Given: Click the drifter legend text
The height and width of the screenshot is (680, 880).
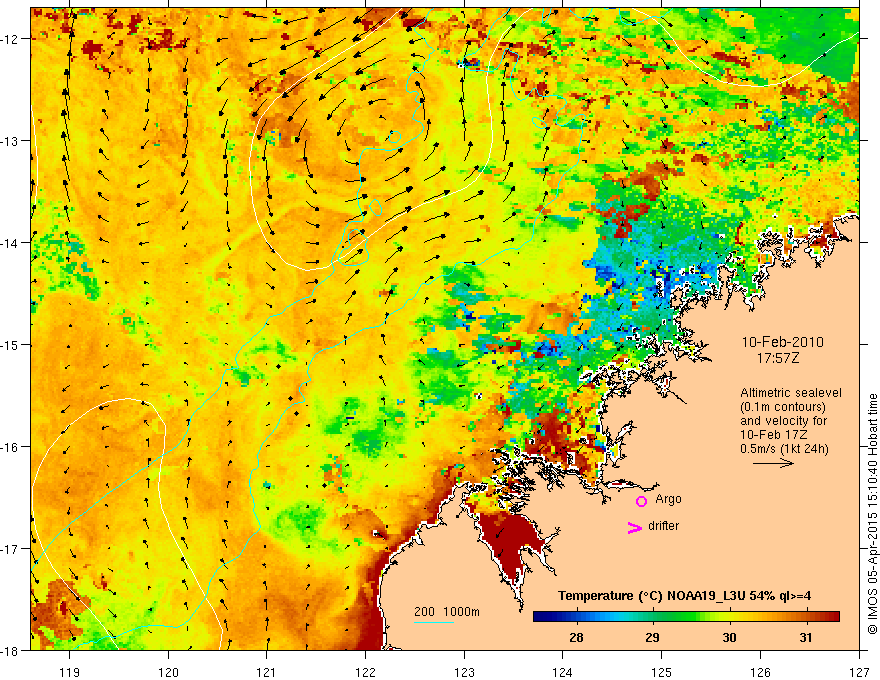Looking at the screenshot, I should [663, 526].
